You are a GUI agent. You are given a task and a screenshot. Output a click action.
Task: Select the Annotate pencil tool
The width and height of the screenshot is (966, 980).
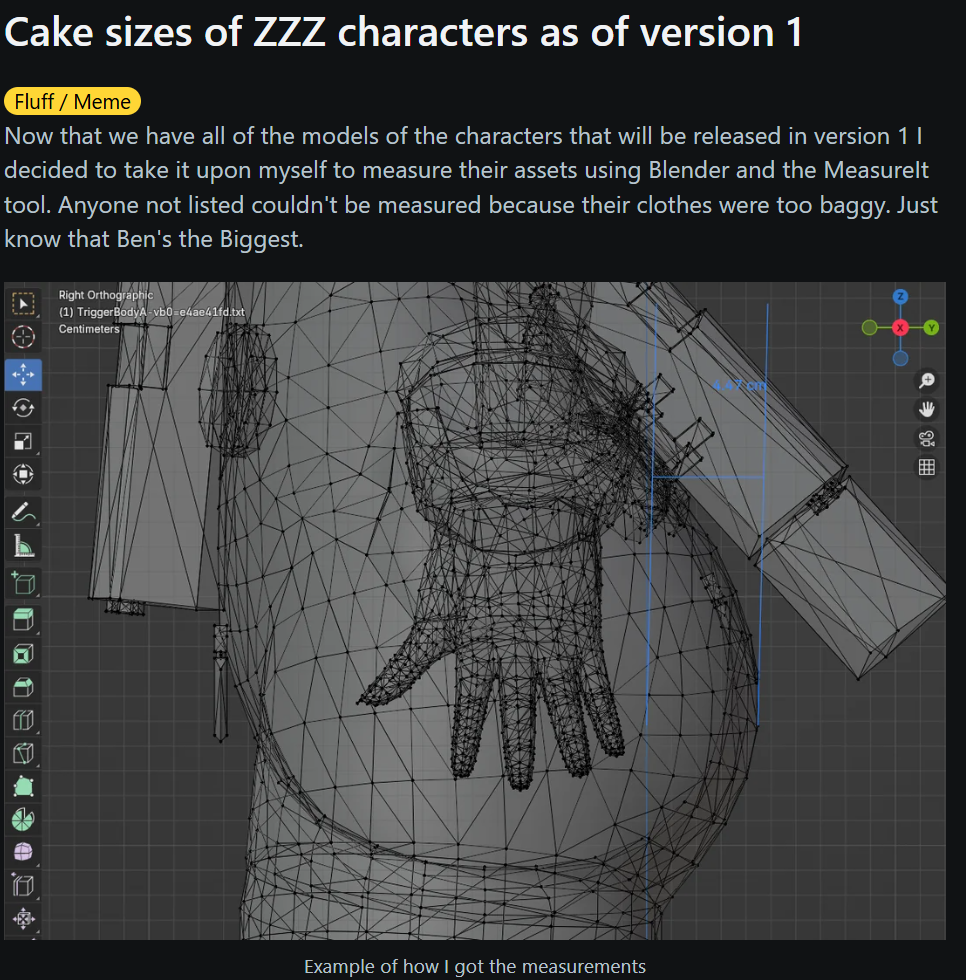(x=23, y=512)
